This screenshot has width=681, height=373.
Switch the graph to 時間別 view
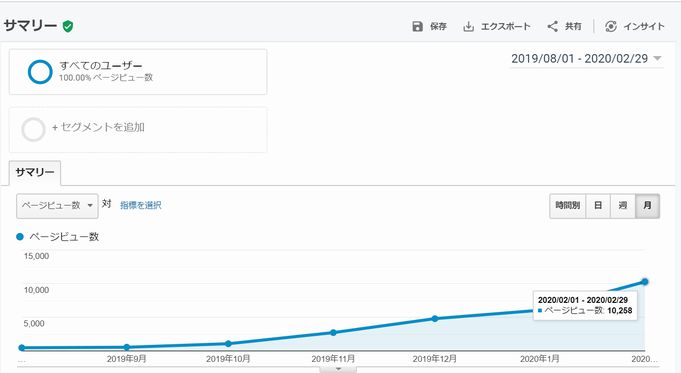pyautogui.click(x=568, y=206)
